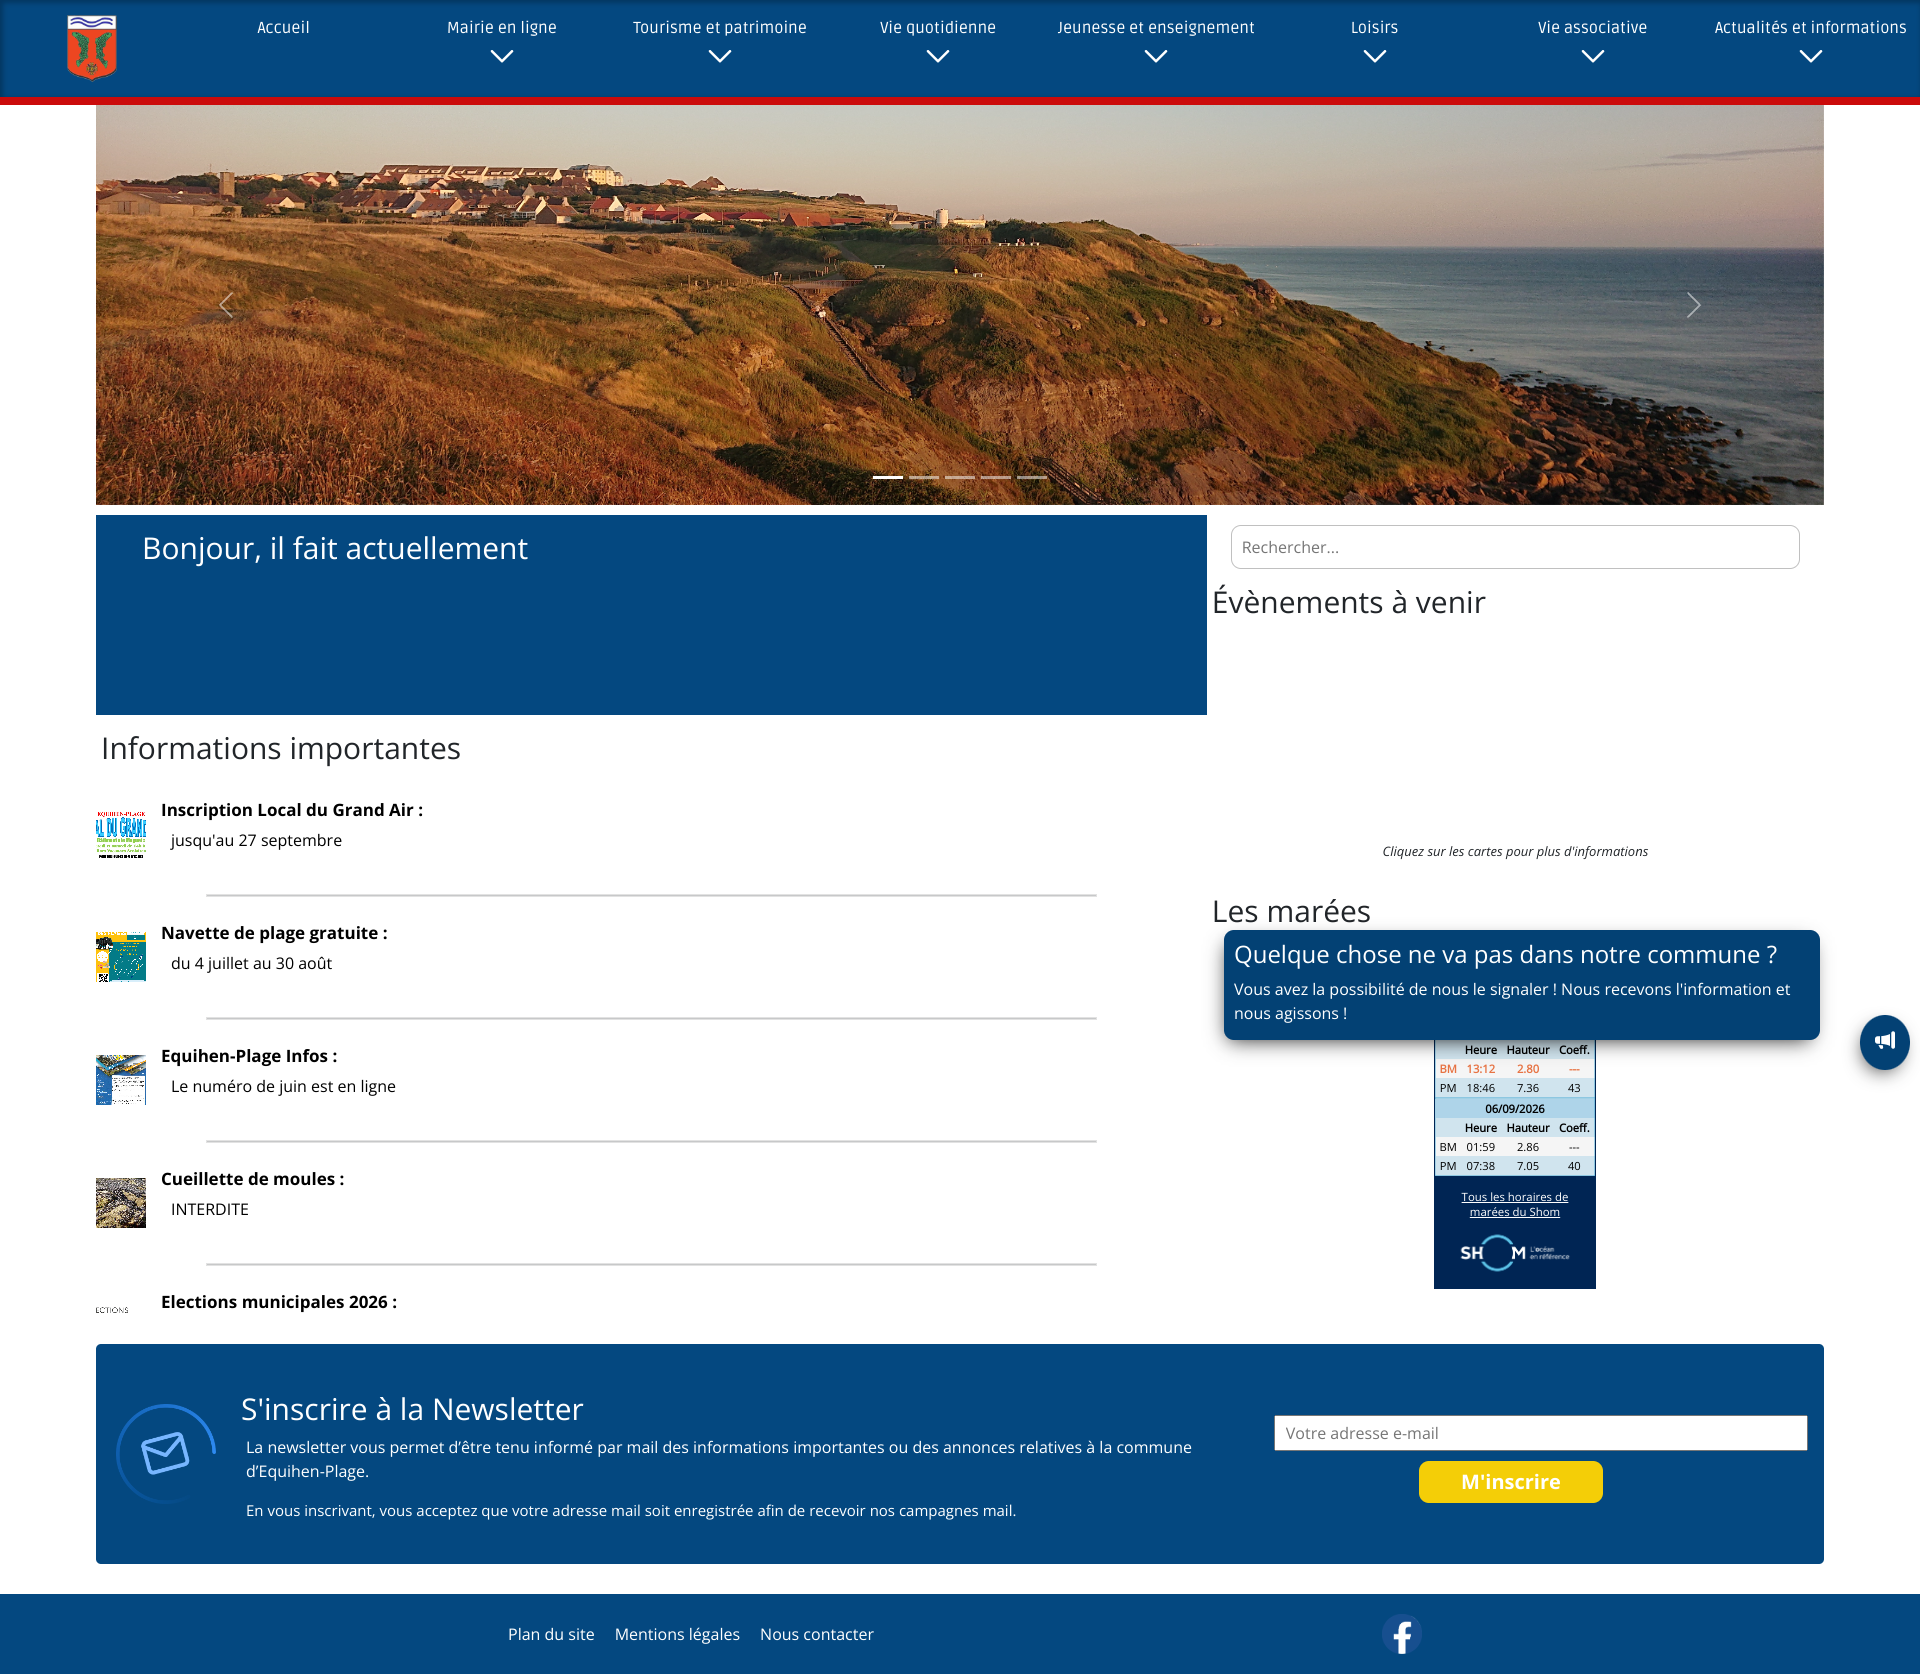
Task: Open the Cueillette de moules thumbnail
Action: (x=121, y=1203)
